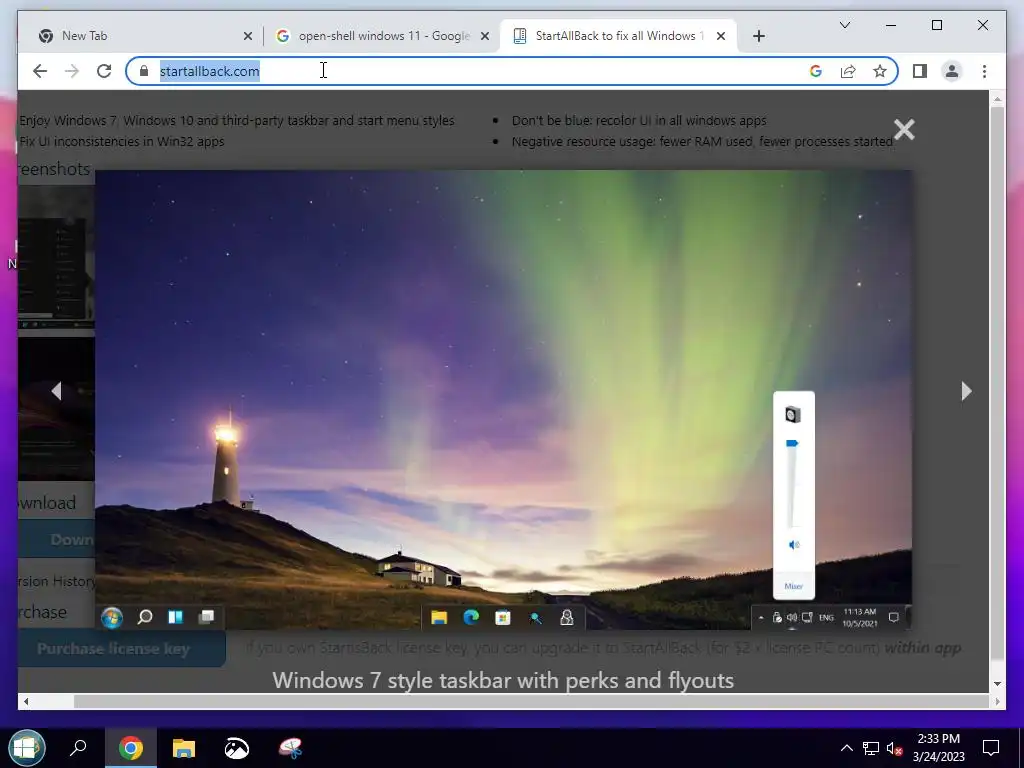Open notification center icon
This screenshot has width=1024, height=768.
point(991,748)
